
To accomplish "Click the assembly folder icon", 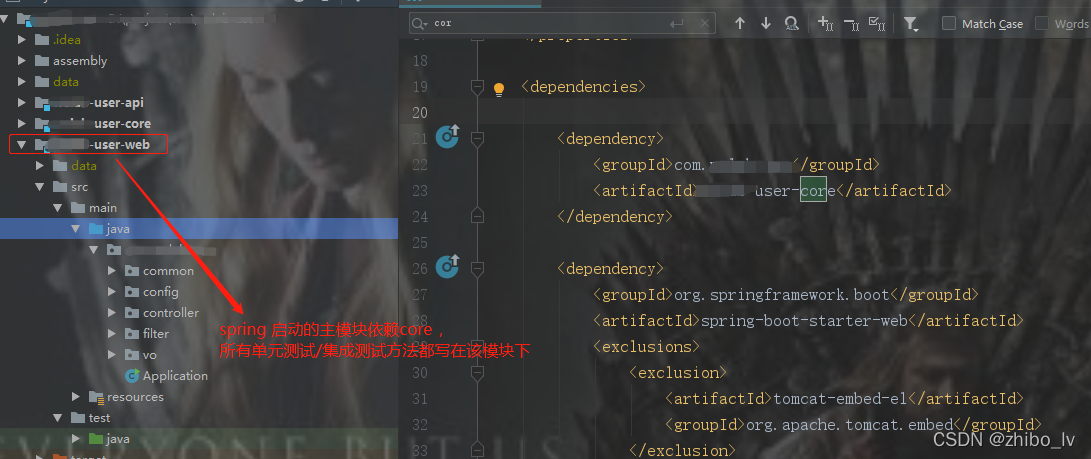I will [x=42, y=61].
